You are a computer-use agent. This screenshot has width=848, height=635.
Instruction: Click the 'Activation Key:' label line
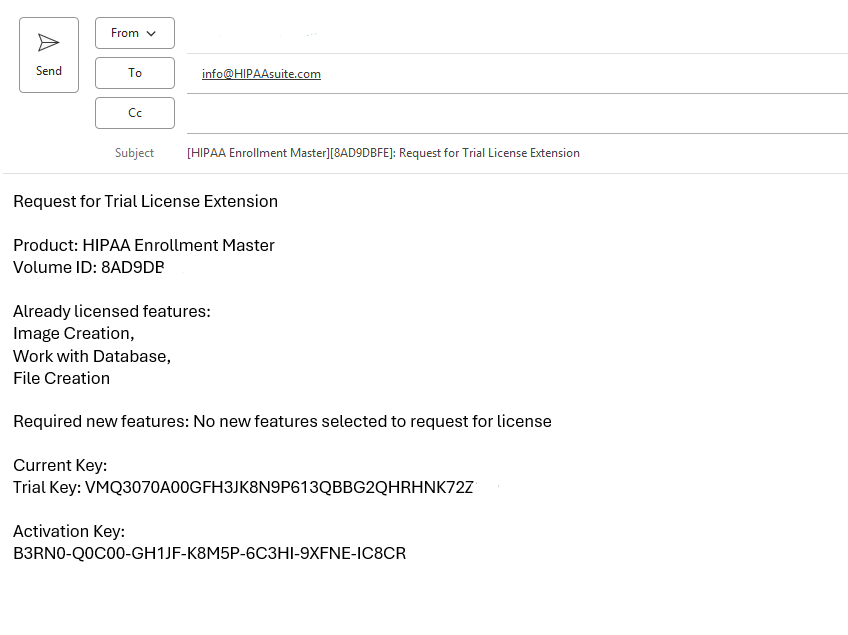[69, 531]
